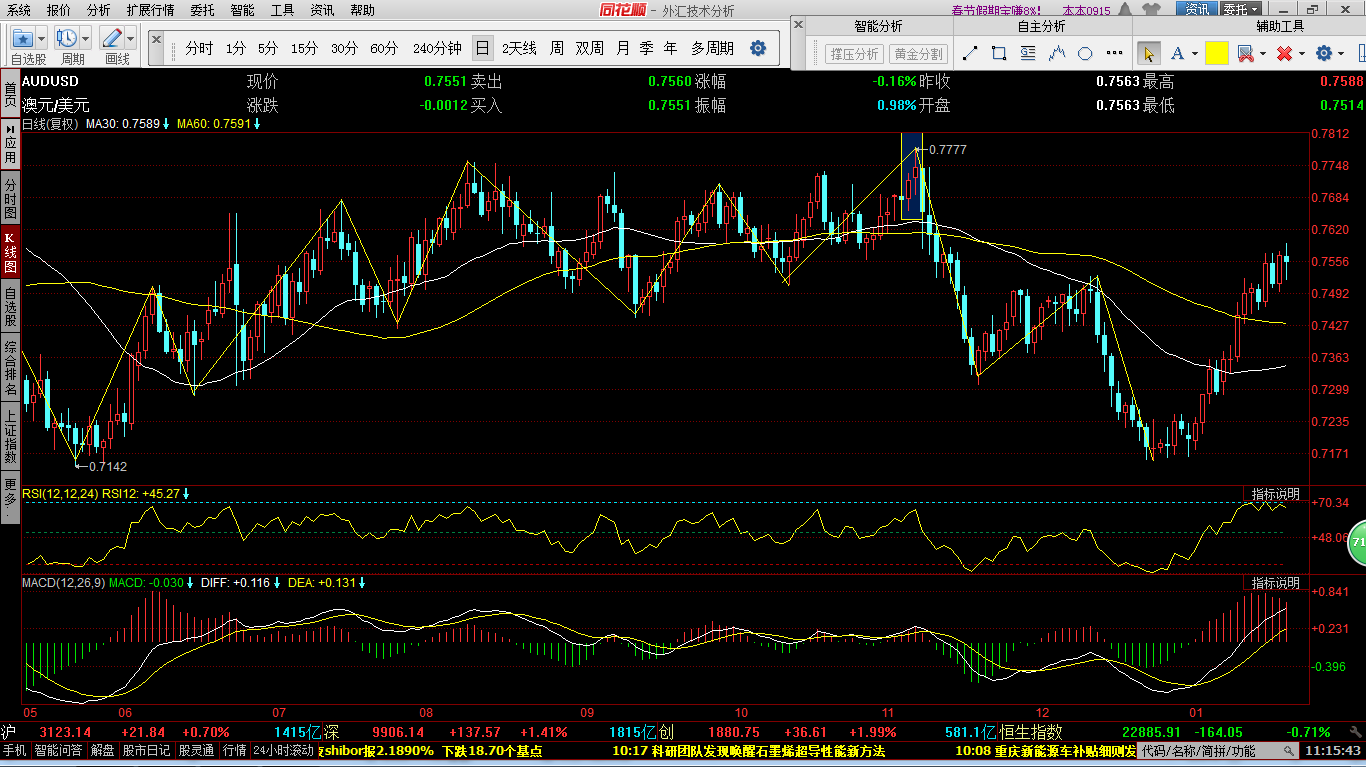Viewport: 1366px width, 767px height.
Task: Open the 系统 menu
Action: [19, 10]
